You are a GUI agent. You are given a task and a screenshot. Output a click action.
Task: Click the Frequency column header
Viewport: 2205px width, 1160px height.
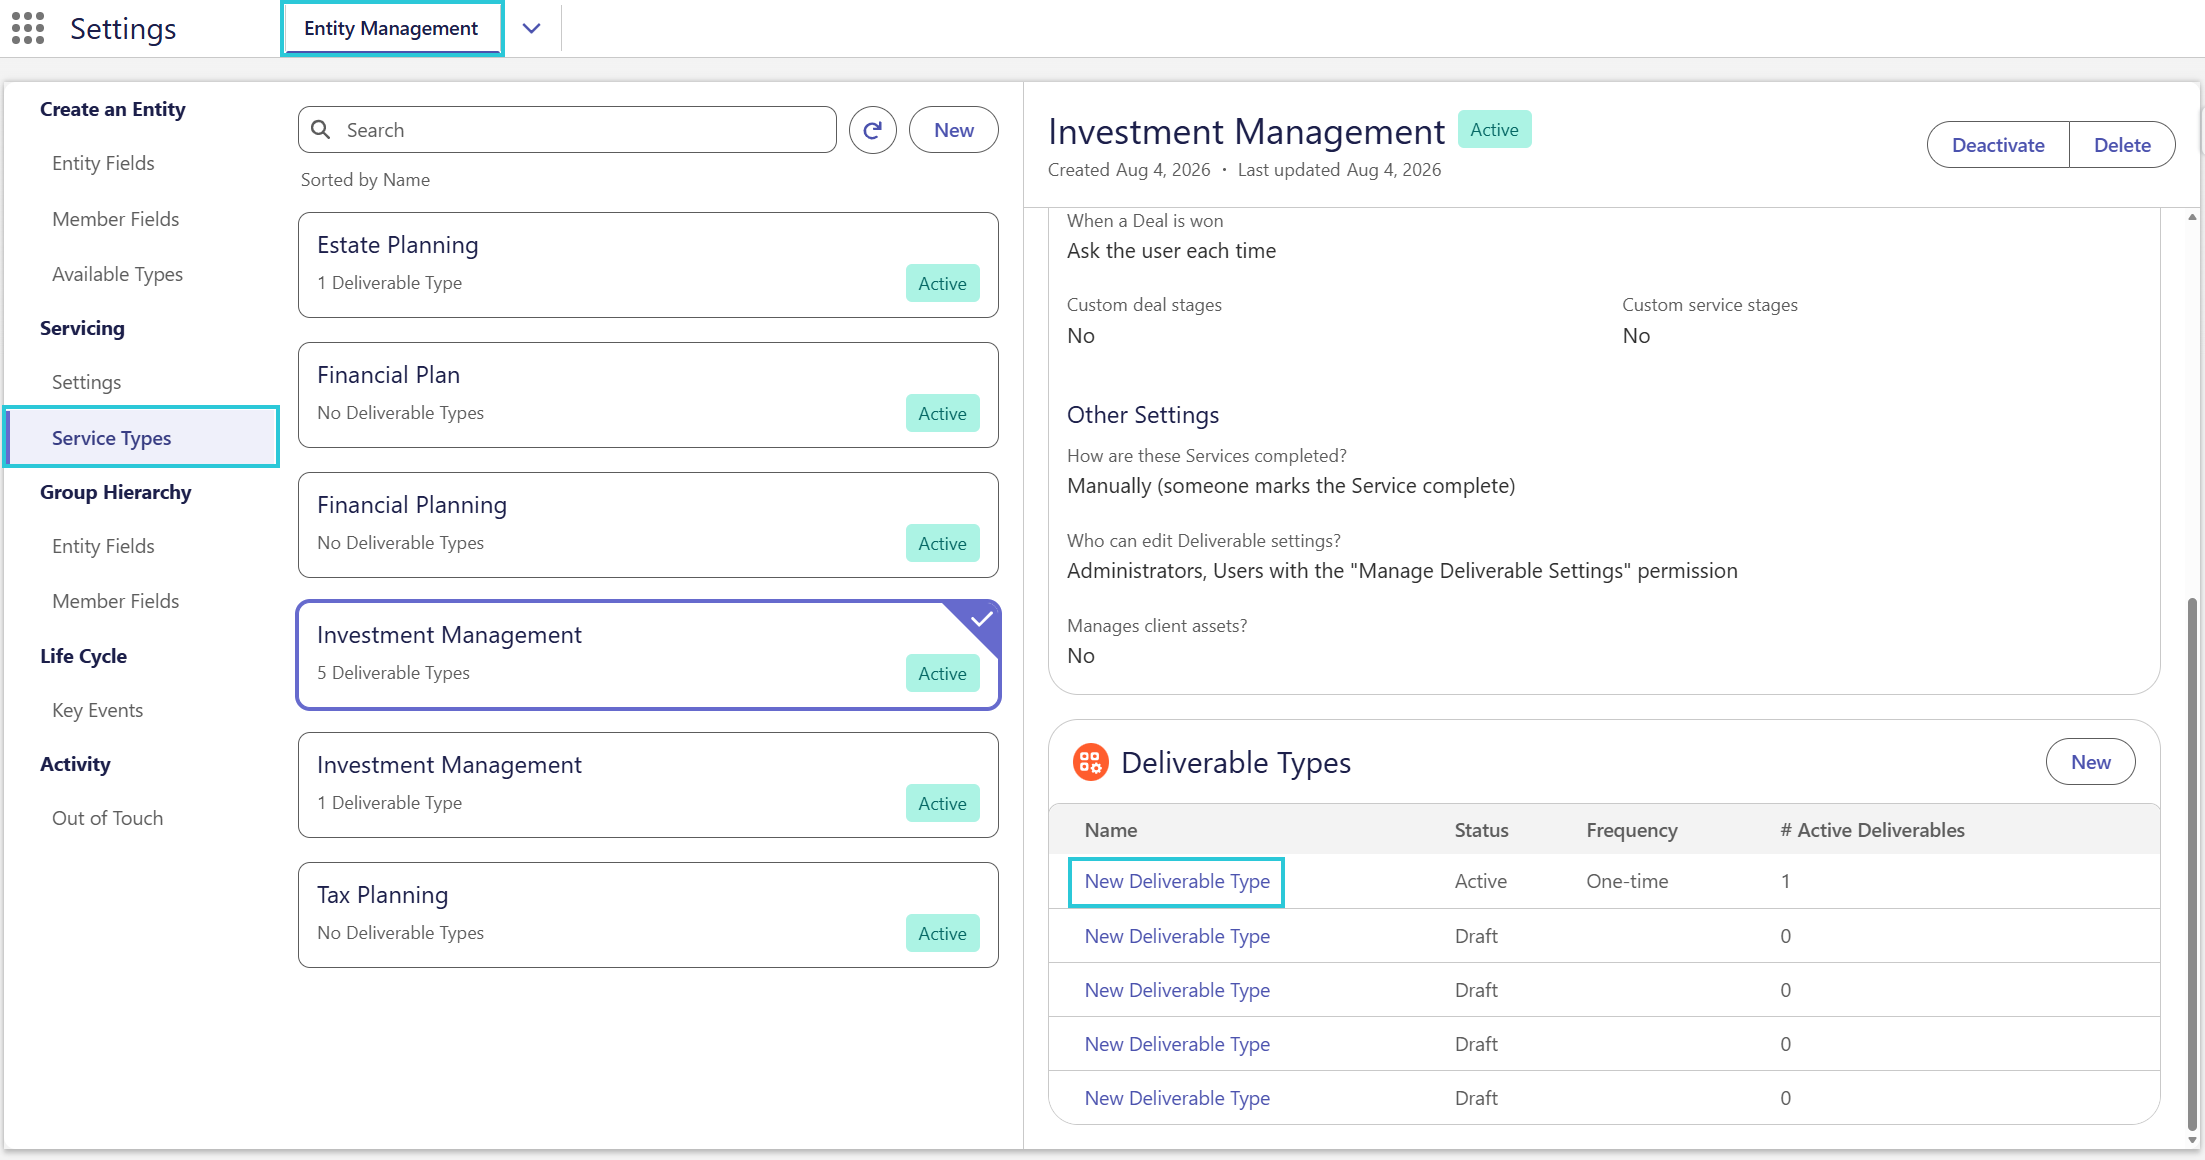(x=1632, y=830)
